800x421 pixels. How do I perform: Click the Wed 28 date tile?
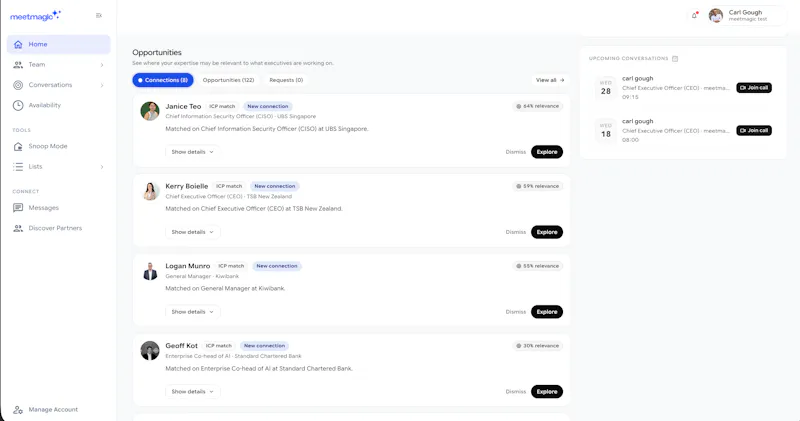point(606,88)
